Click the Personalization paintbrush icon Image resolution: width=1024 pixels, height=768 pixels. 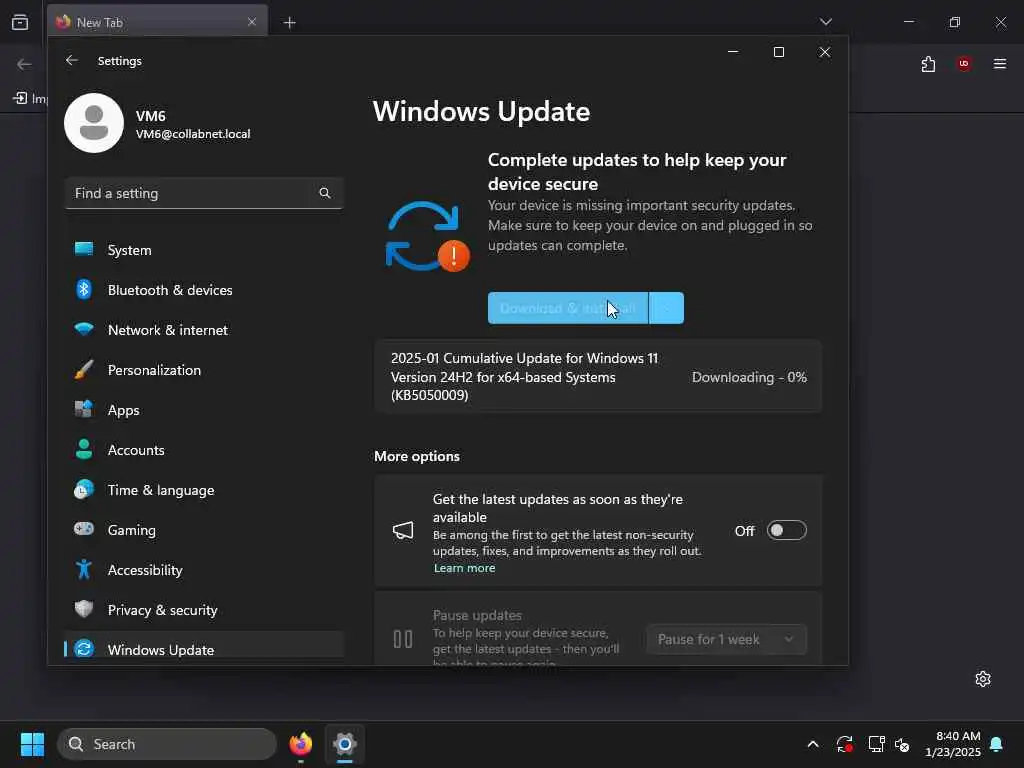click(x=84, y=370)
